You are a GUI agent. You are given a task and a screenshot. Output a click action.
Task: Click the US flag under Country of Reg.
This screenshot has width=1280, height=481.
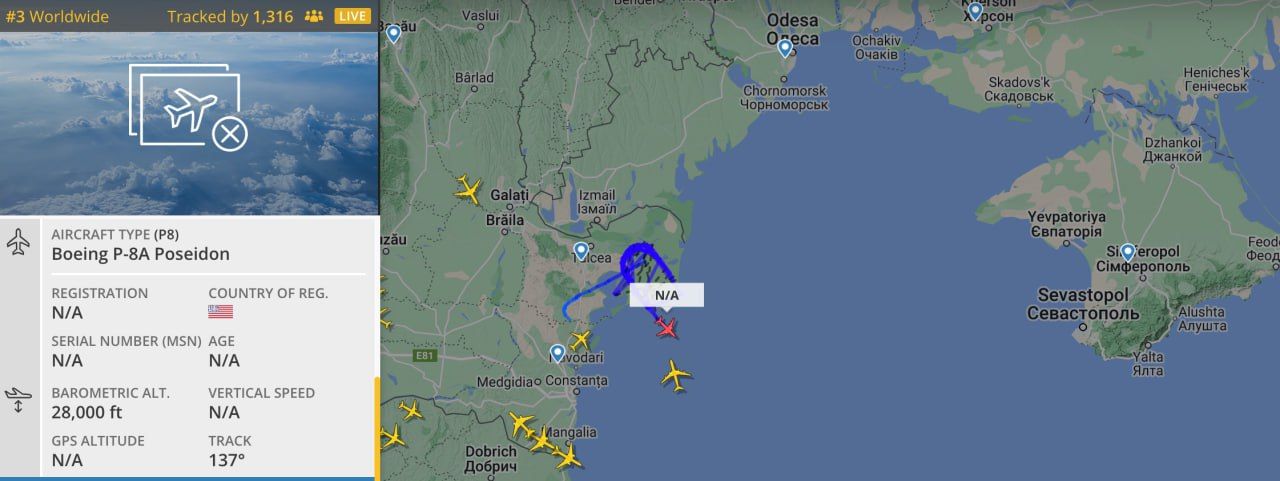pyautogui.click(x=220, y=312)
